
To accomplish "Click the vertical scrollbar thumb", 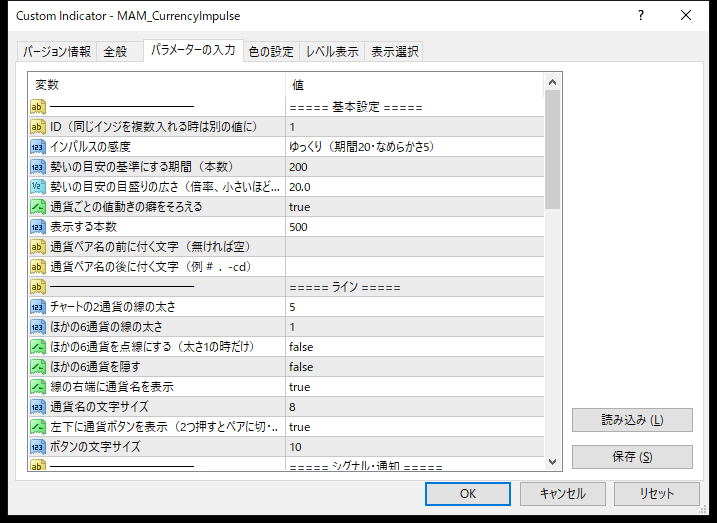I will 552,149.
